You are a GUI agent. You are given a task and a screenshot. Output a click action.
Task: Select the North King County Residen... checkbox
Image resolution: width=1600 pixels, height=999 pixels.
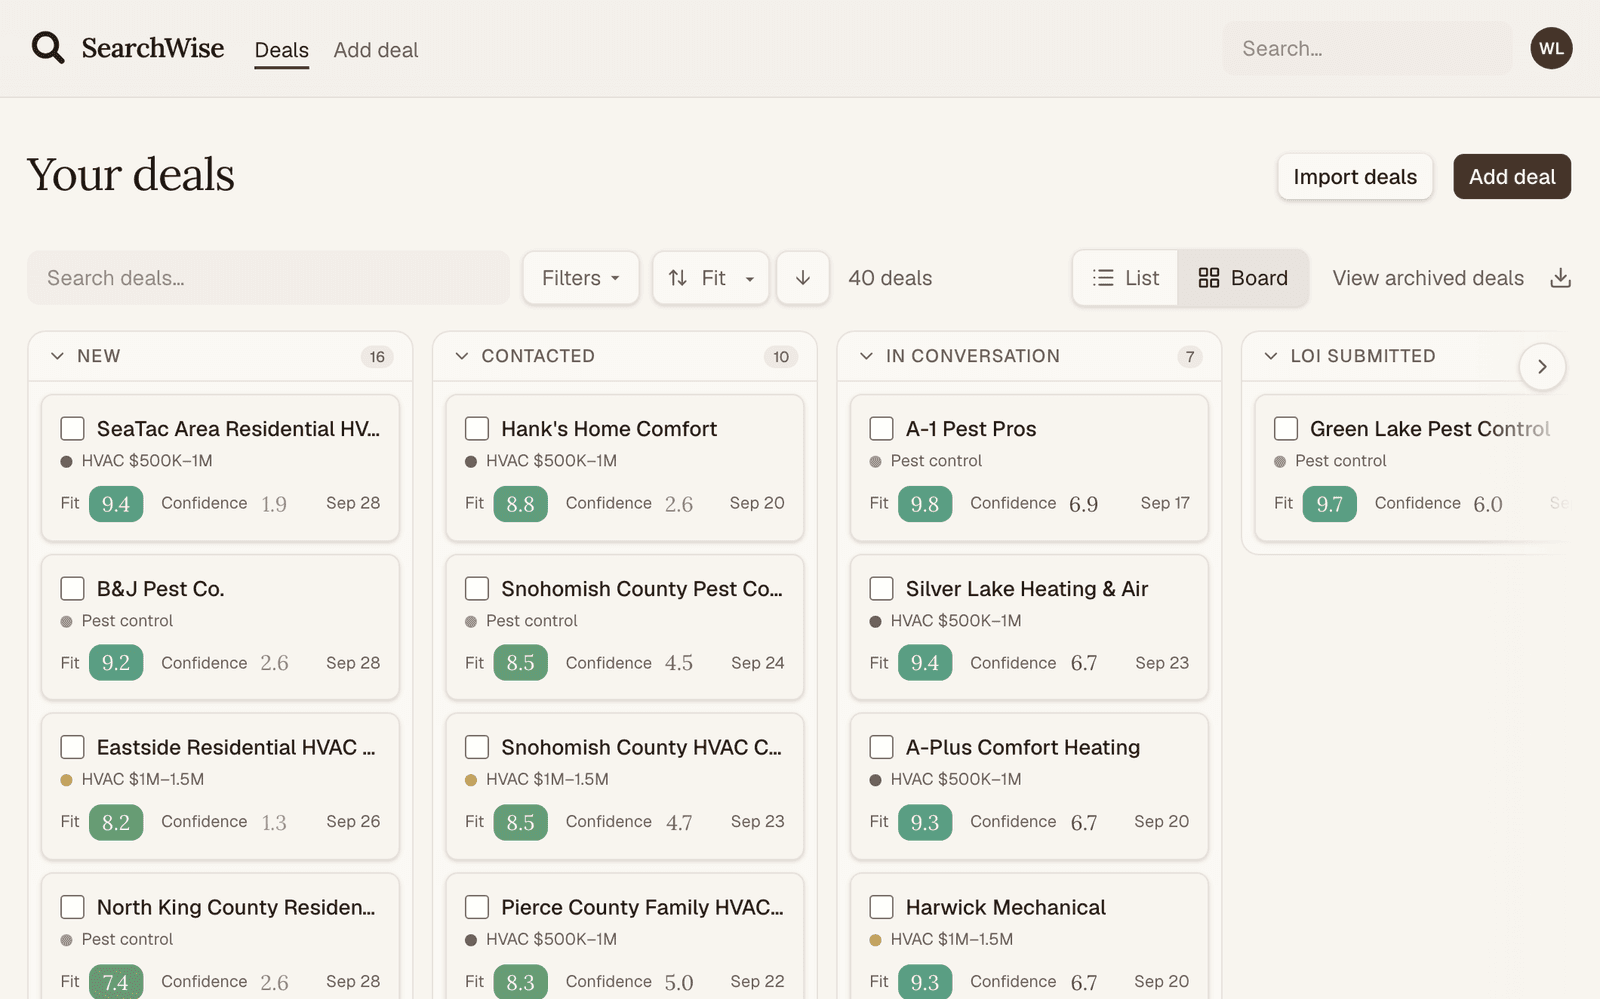point(72,907)
